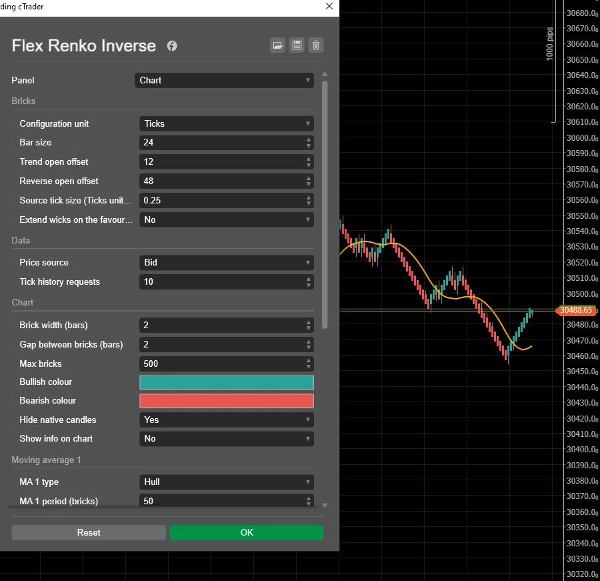Close the indicator settings dialog
The image size is (600, 581).
click(329, 6)
